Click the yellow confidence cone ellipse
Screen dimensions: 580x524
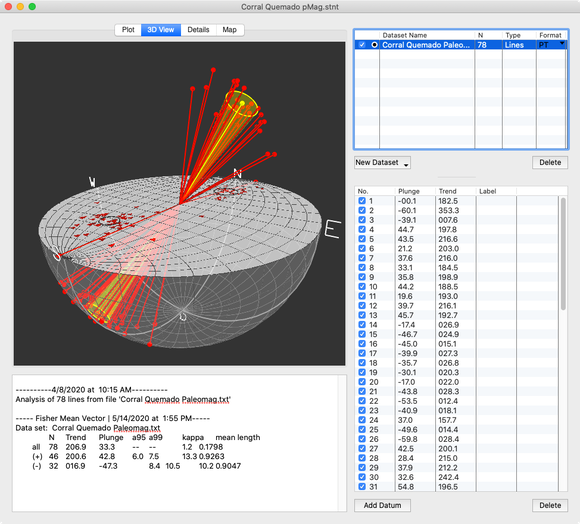pos(242,104)
